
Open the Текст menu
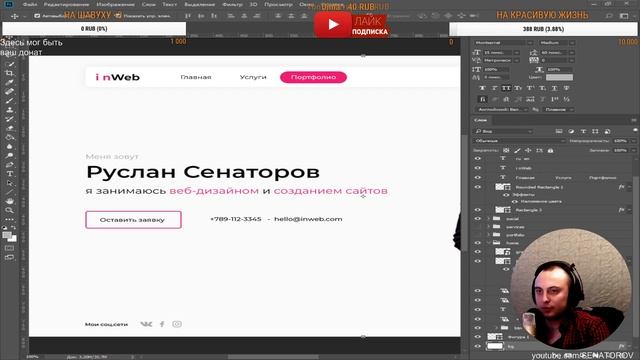(x=169, y=4)
